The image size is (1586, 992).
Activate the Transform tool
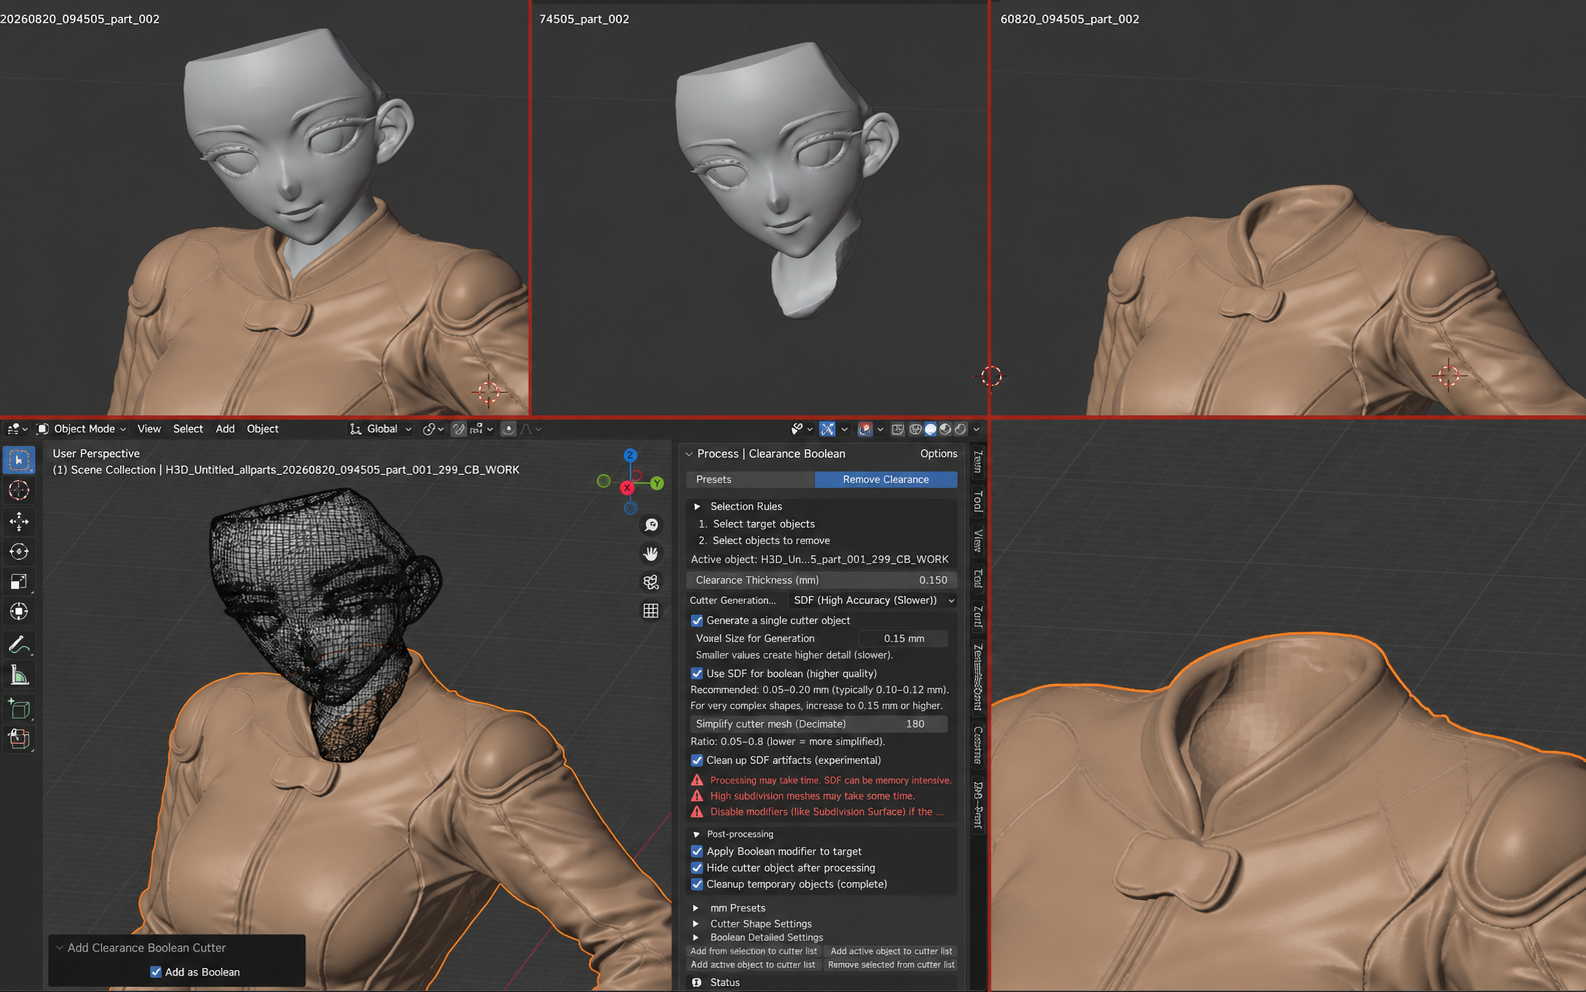coord(19,611)
